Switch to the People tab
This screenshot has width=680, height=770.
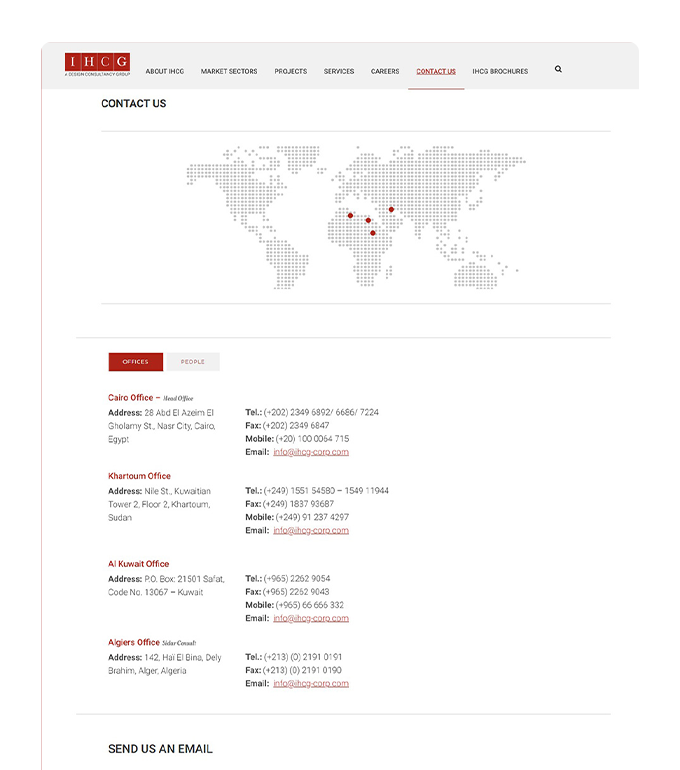coord(193,362)
